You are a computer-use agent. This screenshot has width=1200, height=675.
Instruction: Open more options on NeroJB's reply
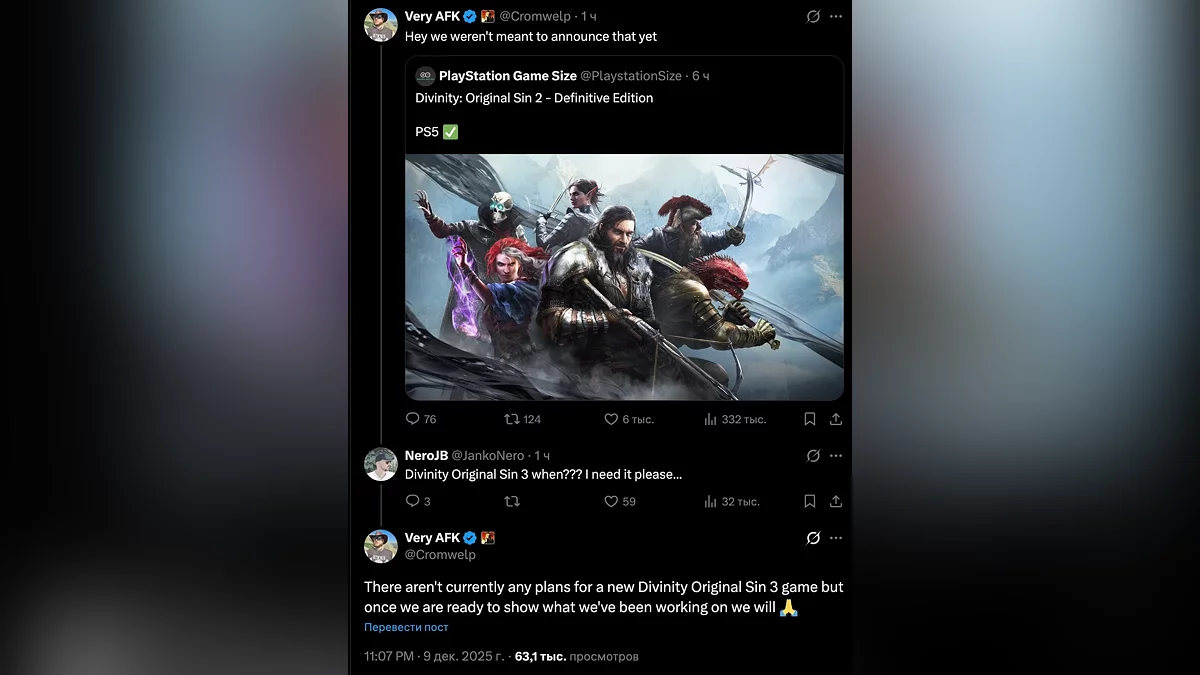pyautogui.click(x=836, y=456)
